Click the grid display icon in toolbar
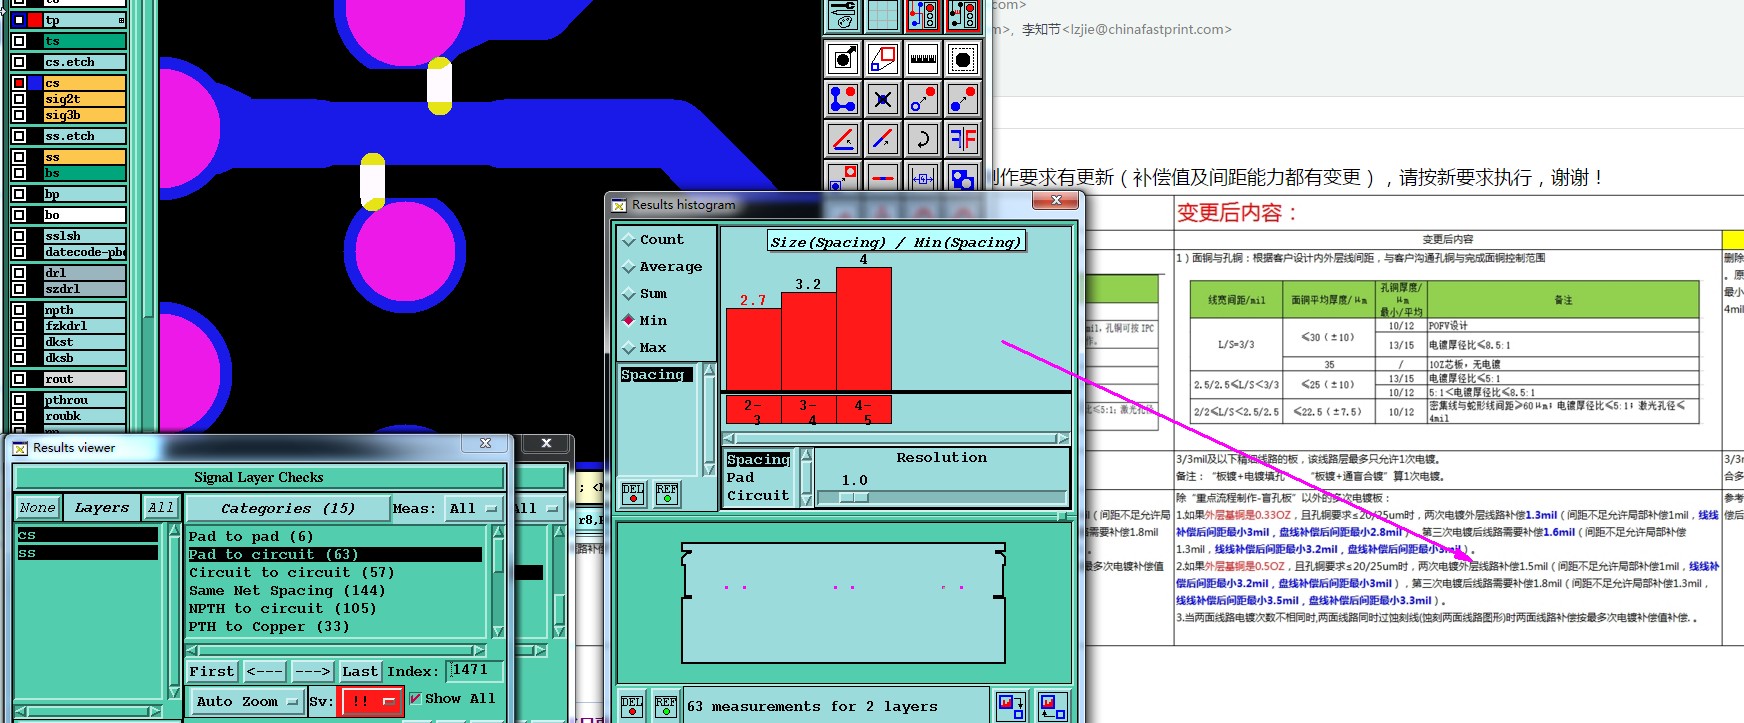Screen dimensions: 1744x723 883,15
